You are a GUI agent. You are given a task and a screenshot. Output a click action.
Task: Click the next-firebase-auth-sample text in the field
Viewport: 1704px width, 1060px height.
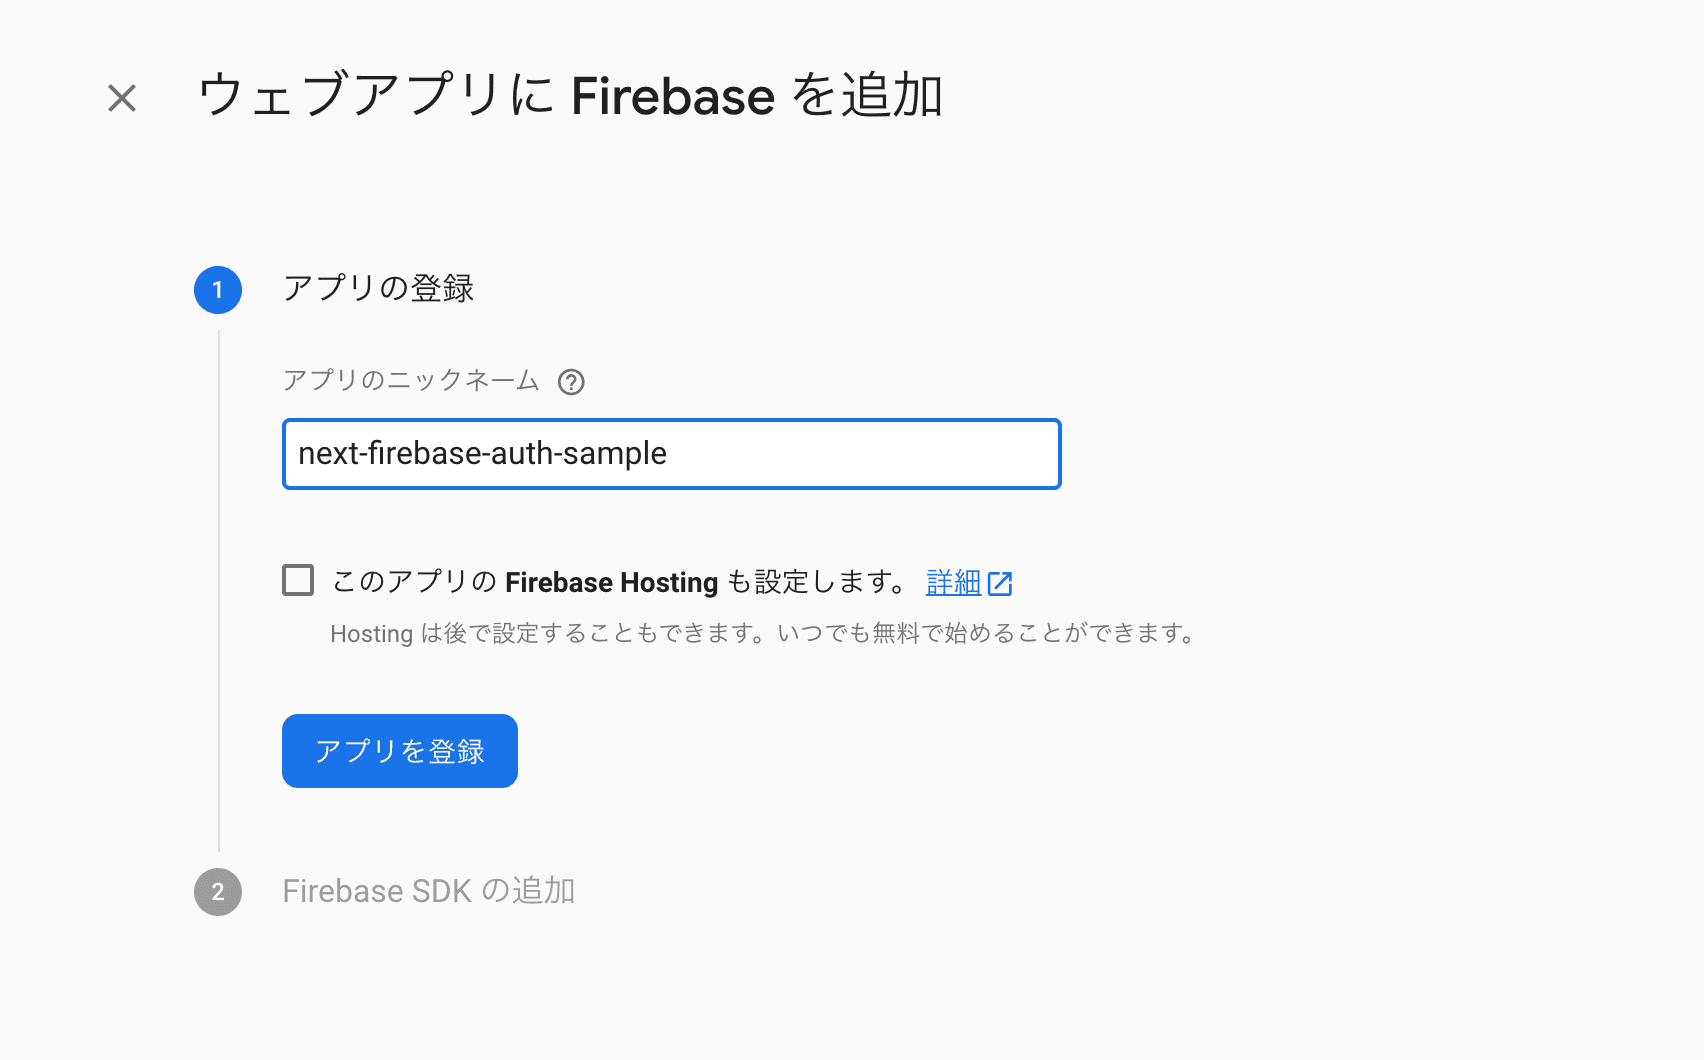tap(482, 454)
